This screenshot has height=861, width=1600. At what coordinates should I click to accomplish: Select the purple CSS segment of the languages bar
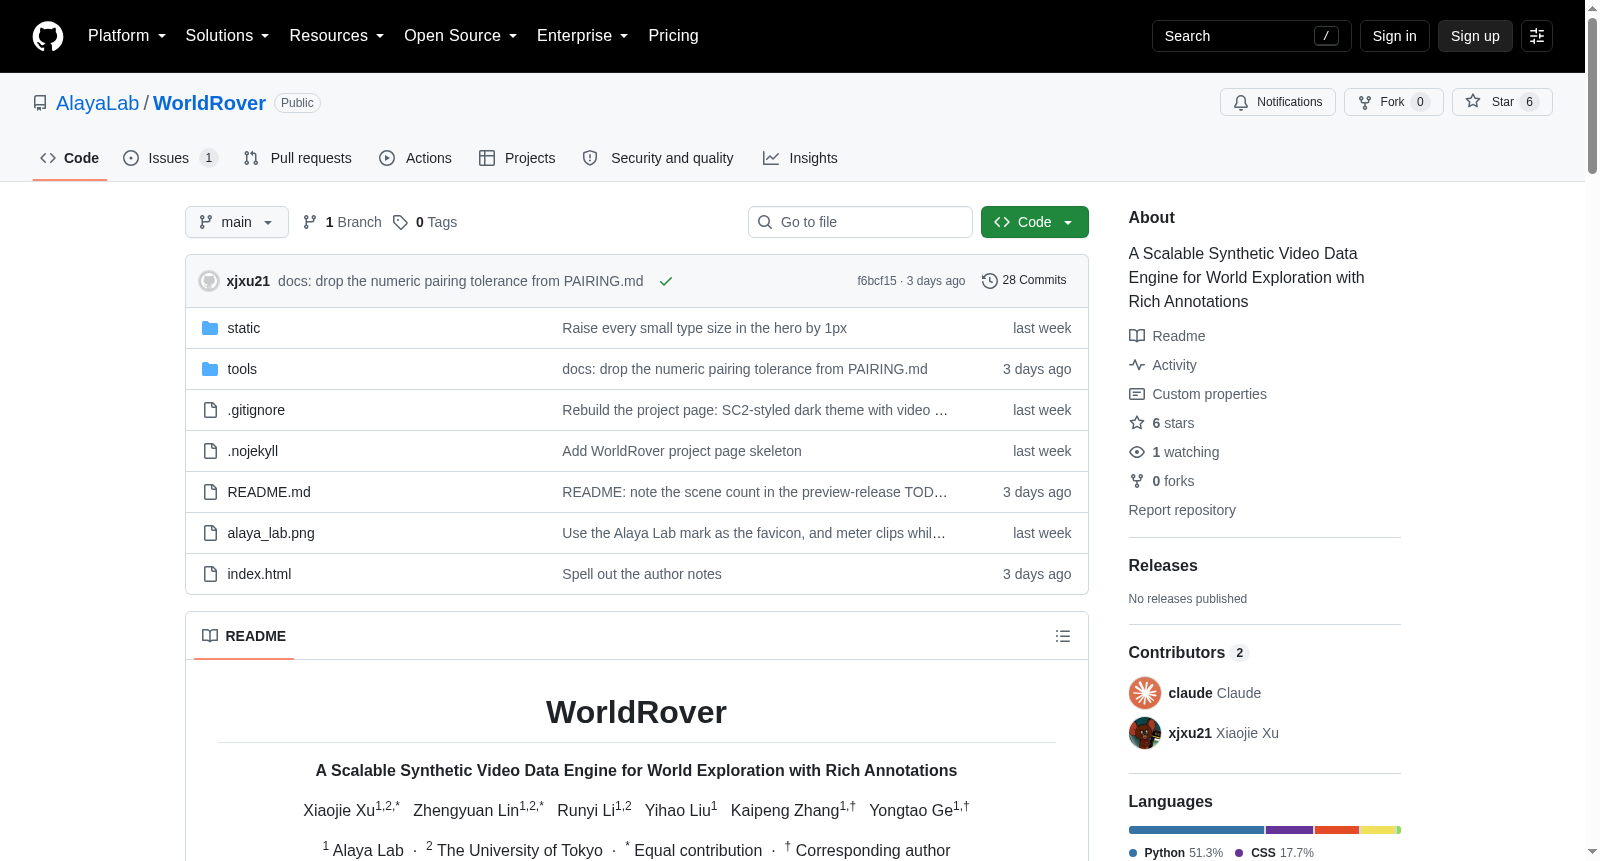pos(1289,830)
